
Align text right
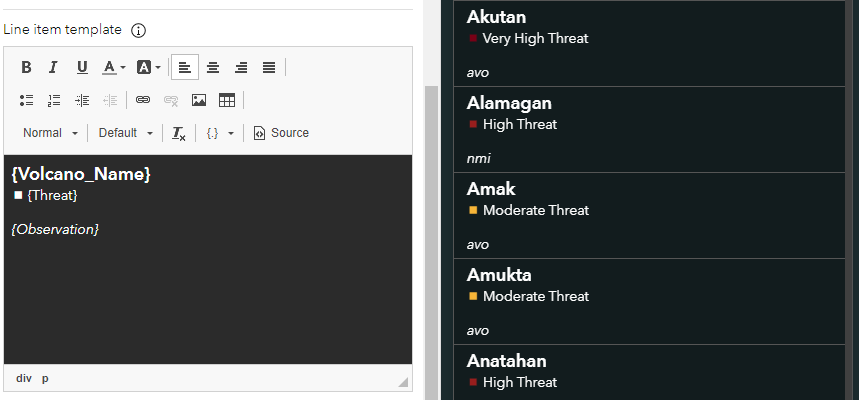pyautogui.click(x=240, y=67)
